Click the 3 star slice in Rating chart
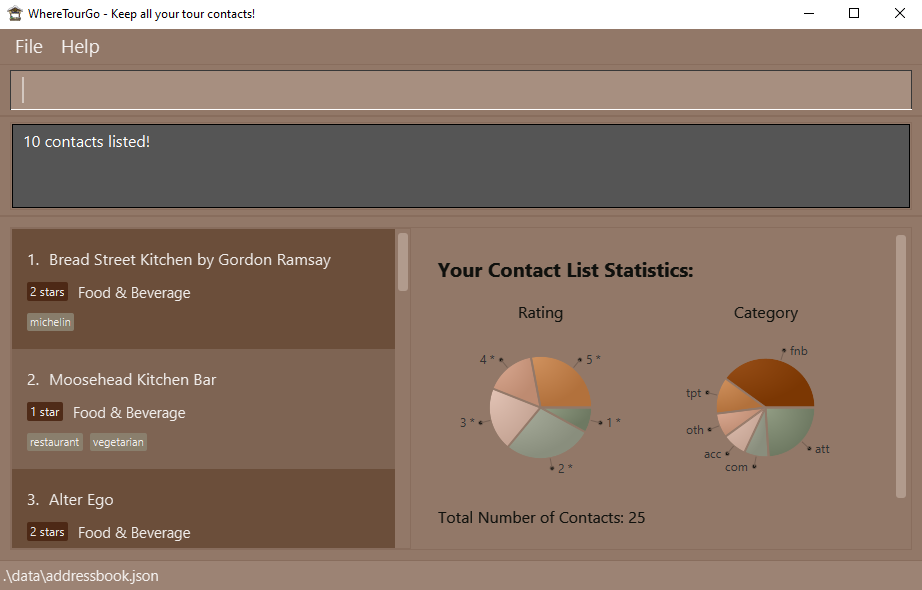 pyautogui.click(x=508, y=418)
